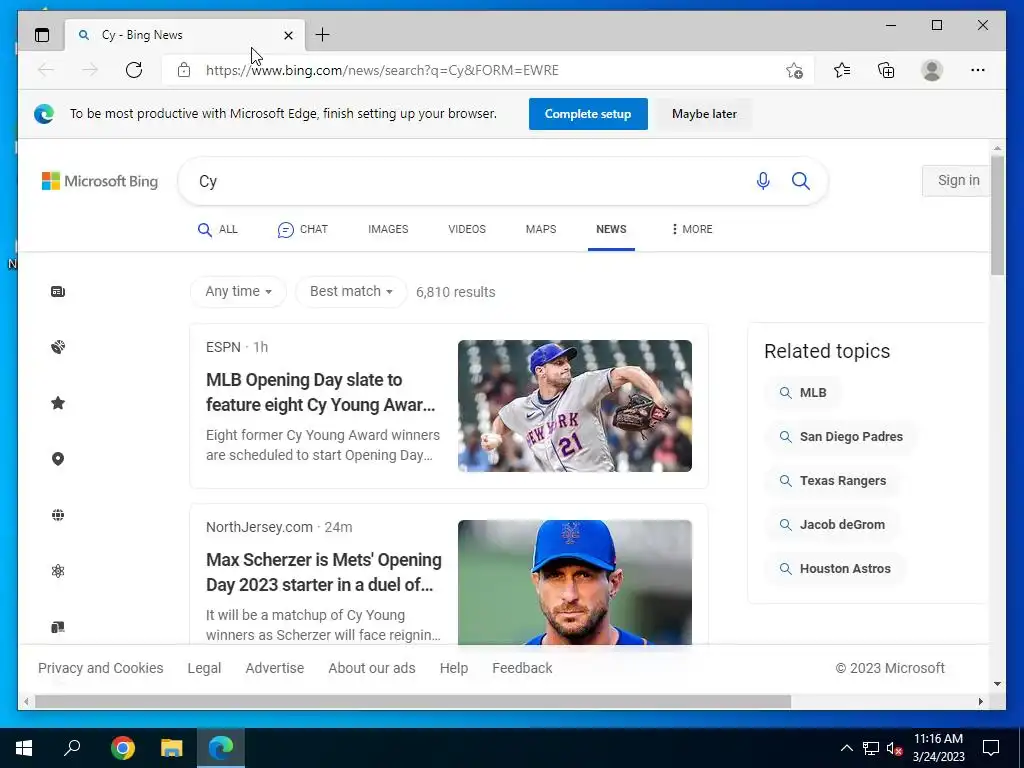Show hidden system tray icons

(846, 748)
